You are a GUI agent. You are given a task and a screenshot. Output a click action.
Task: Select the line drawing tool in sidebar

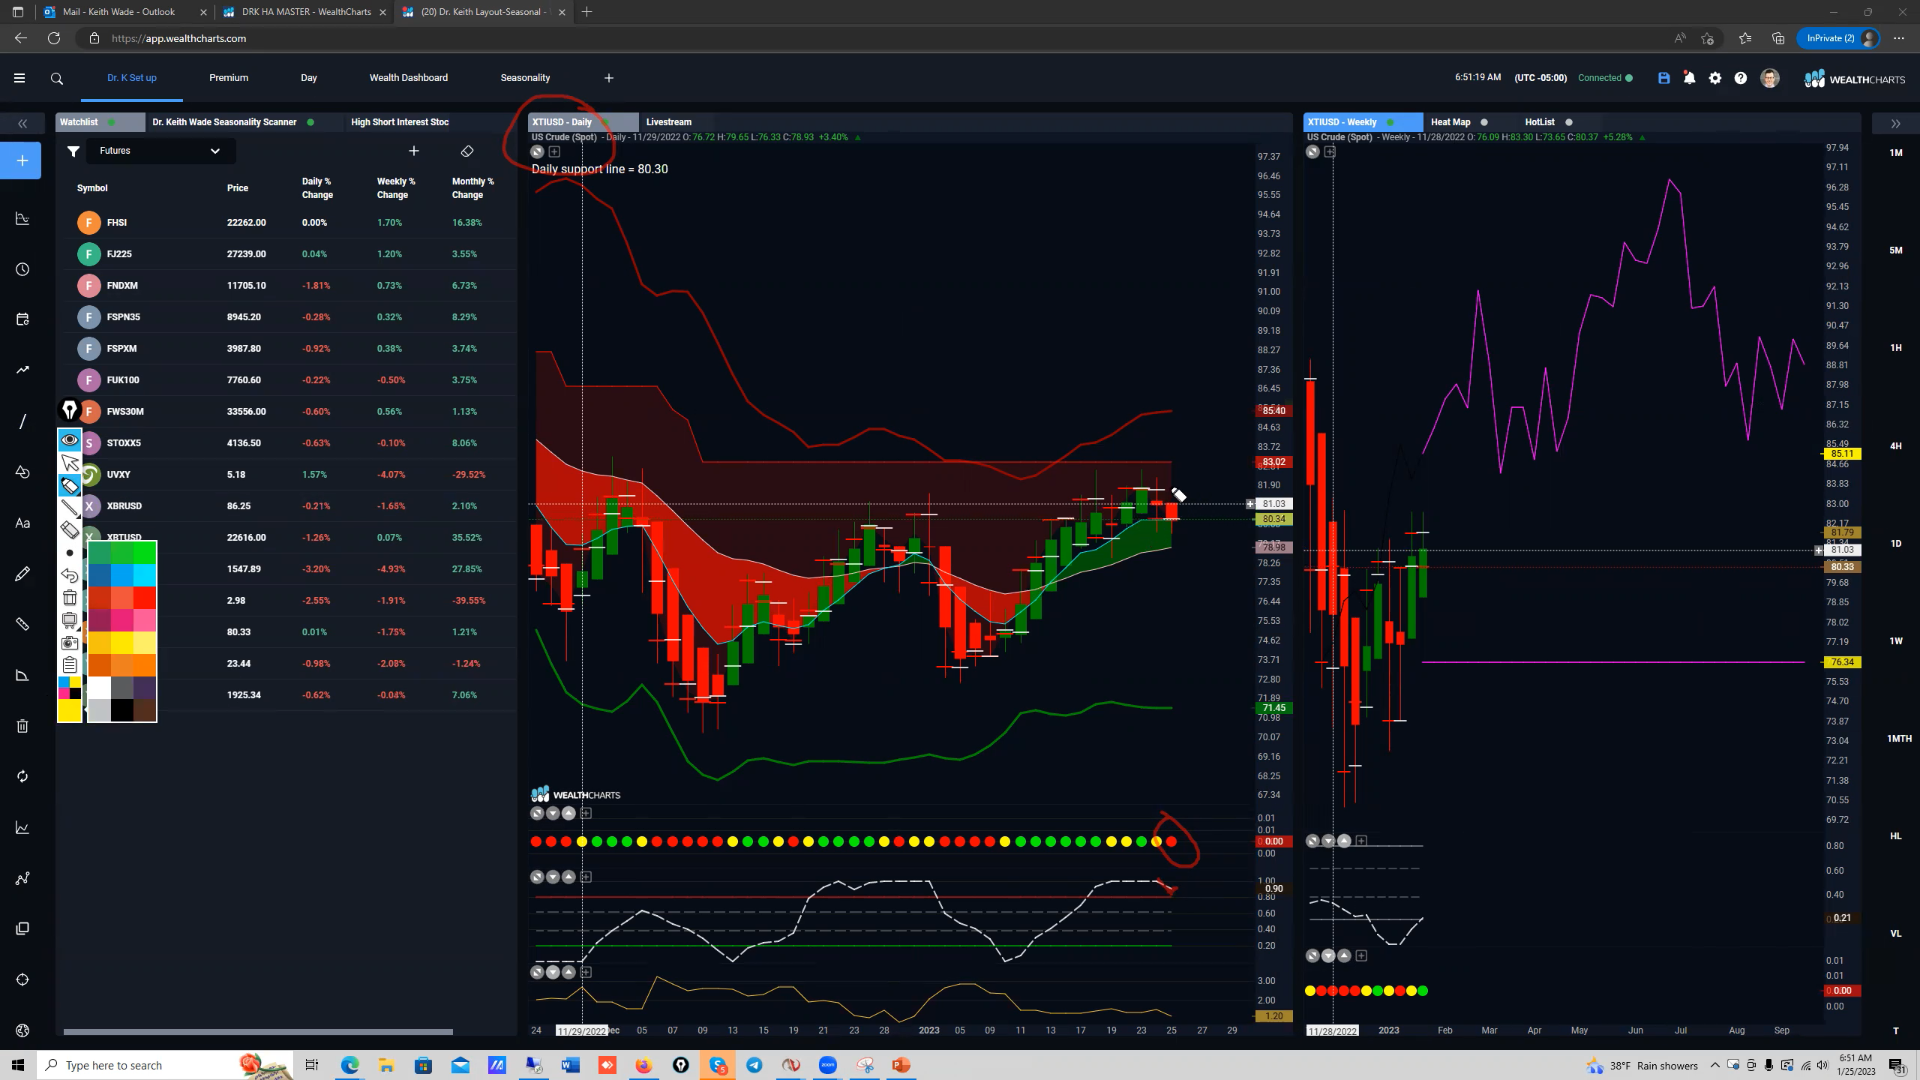click(22, 421)
